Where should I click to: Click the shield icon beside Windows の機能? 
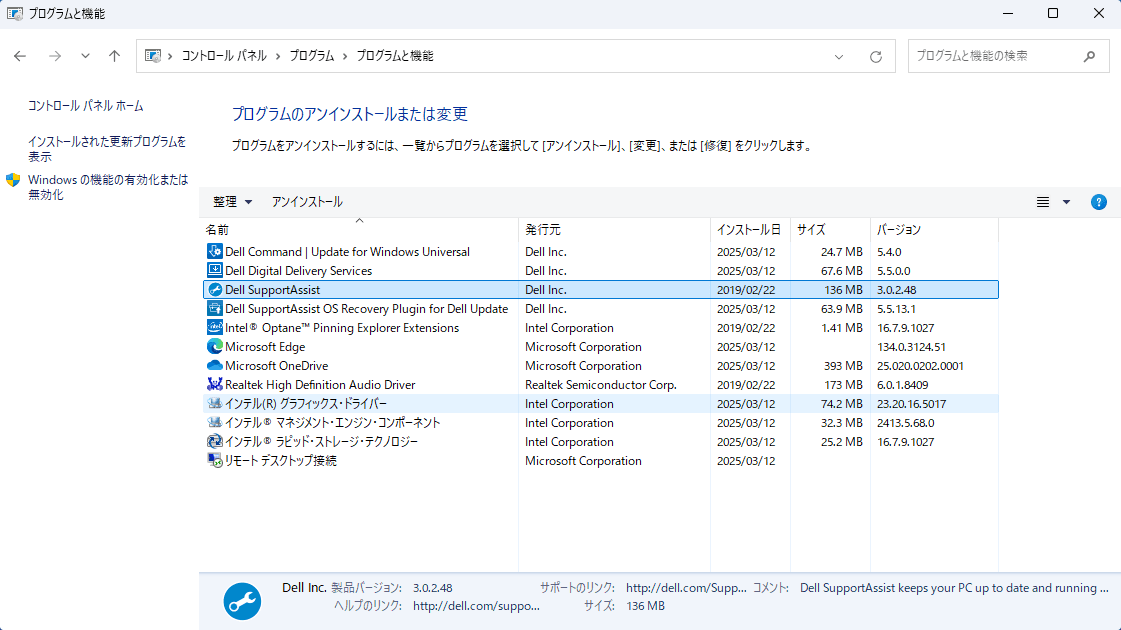[x=13, y=179]
